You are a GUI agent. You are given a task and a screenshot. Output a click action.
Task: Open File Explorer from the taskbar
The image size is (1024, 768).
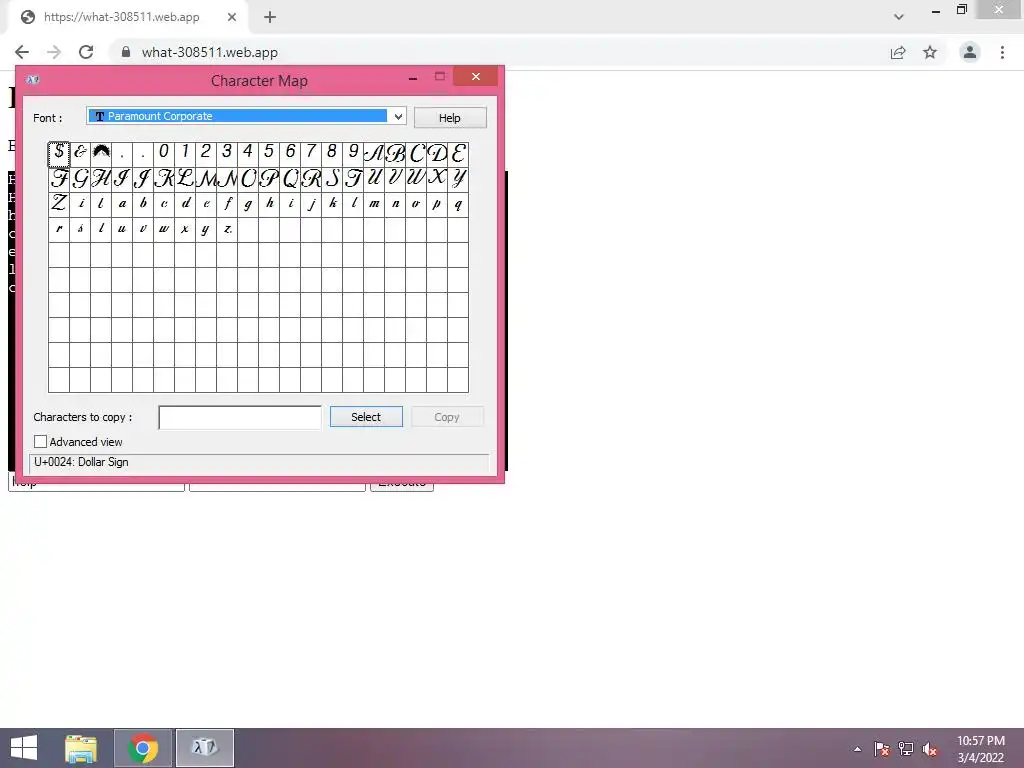pos(81,748)
